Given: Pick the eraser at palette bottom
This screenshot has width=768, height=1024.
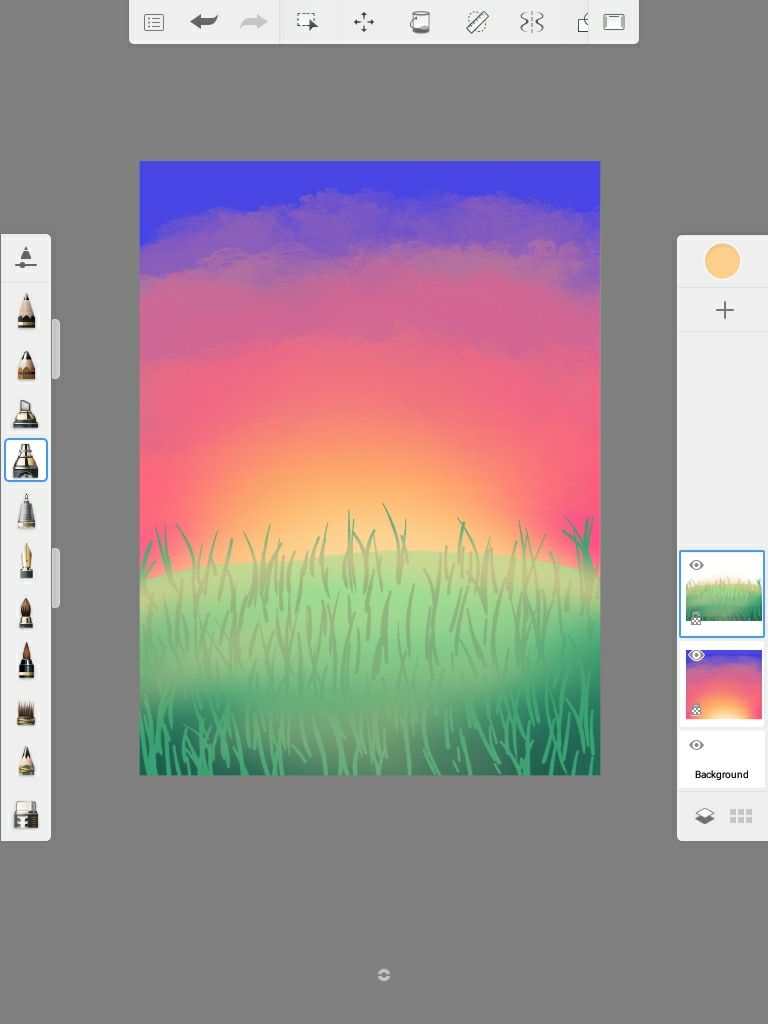Looking at the screenshot, I should [26, 814].
